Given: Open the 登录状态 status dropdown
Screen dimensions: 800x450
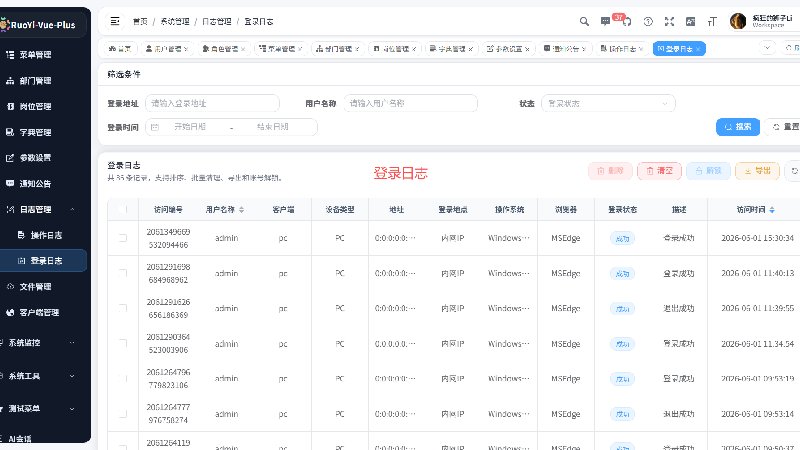Looking at the screenshot, I should 608,104.
